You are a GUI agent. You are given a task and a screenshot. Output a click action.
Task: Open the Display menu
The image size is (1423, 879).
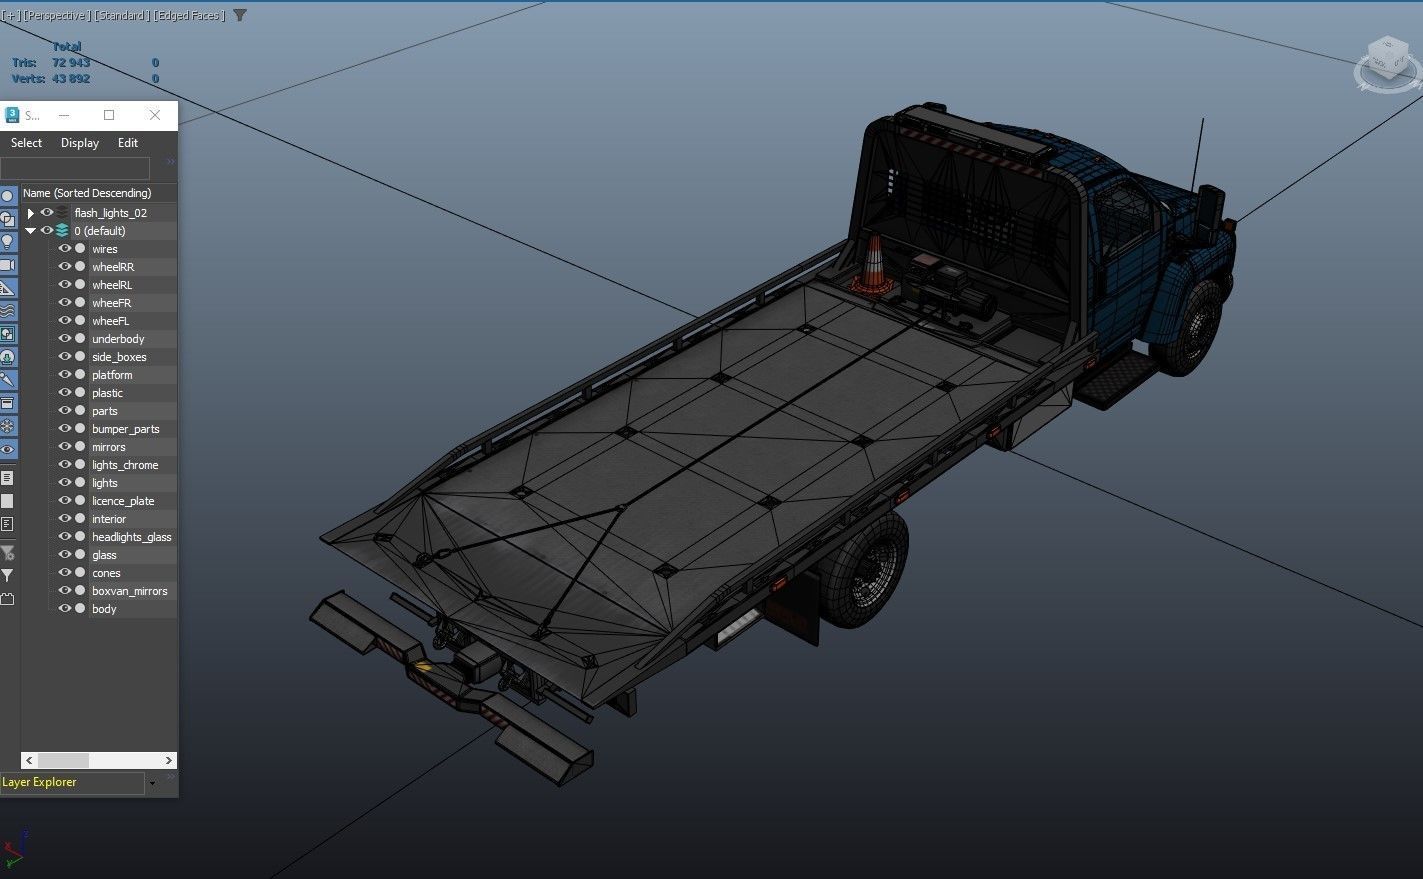point(80,143)
